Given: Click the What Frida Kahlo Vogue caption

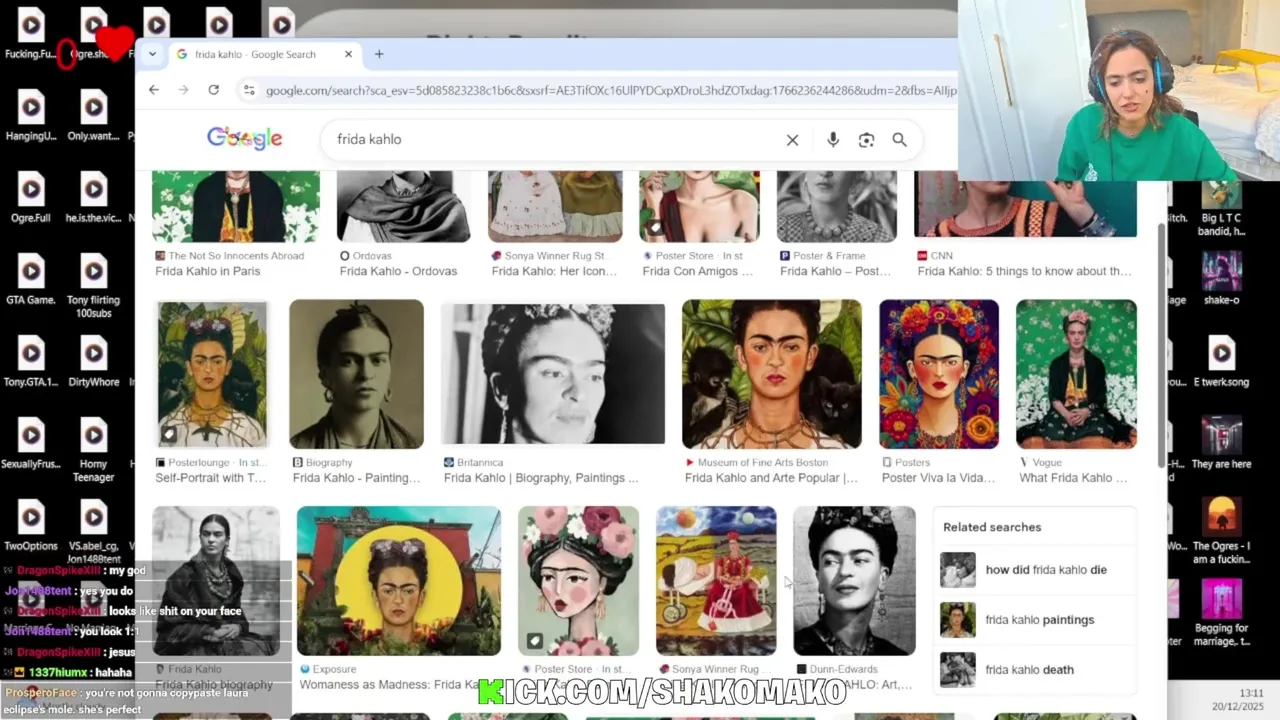Looking at the screenshot, I should 1073,478.
